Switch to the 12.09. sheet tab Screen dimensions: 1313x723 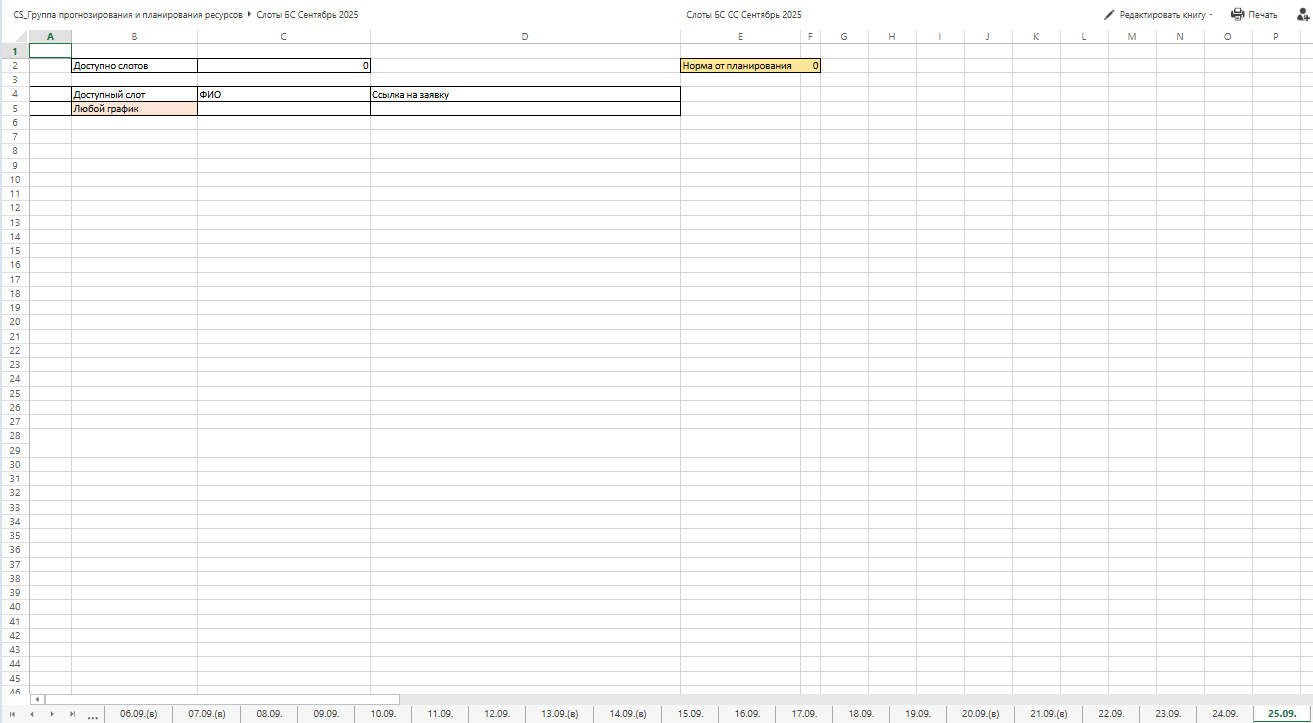[496, 714]
